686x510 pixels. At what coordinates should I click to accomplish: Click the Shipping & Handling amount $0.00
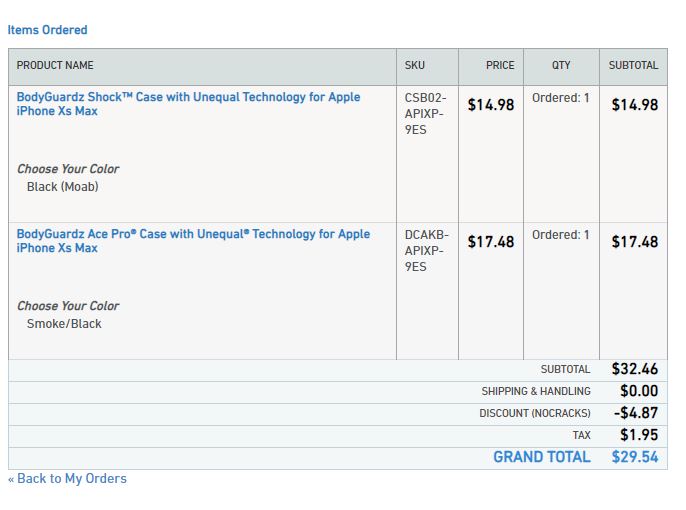[639, 391]
